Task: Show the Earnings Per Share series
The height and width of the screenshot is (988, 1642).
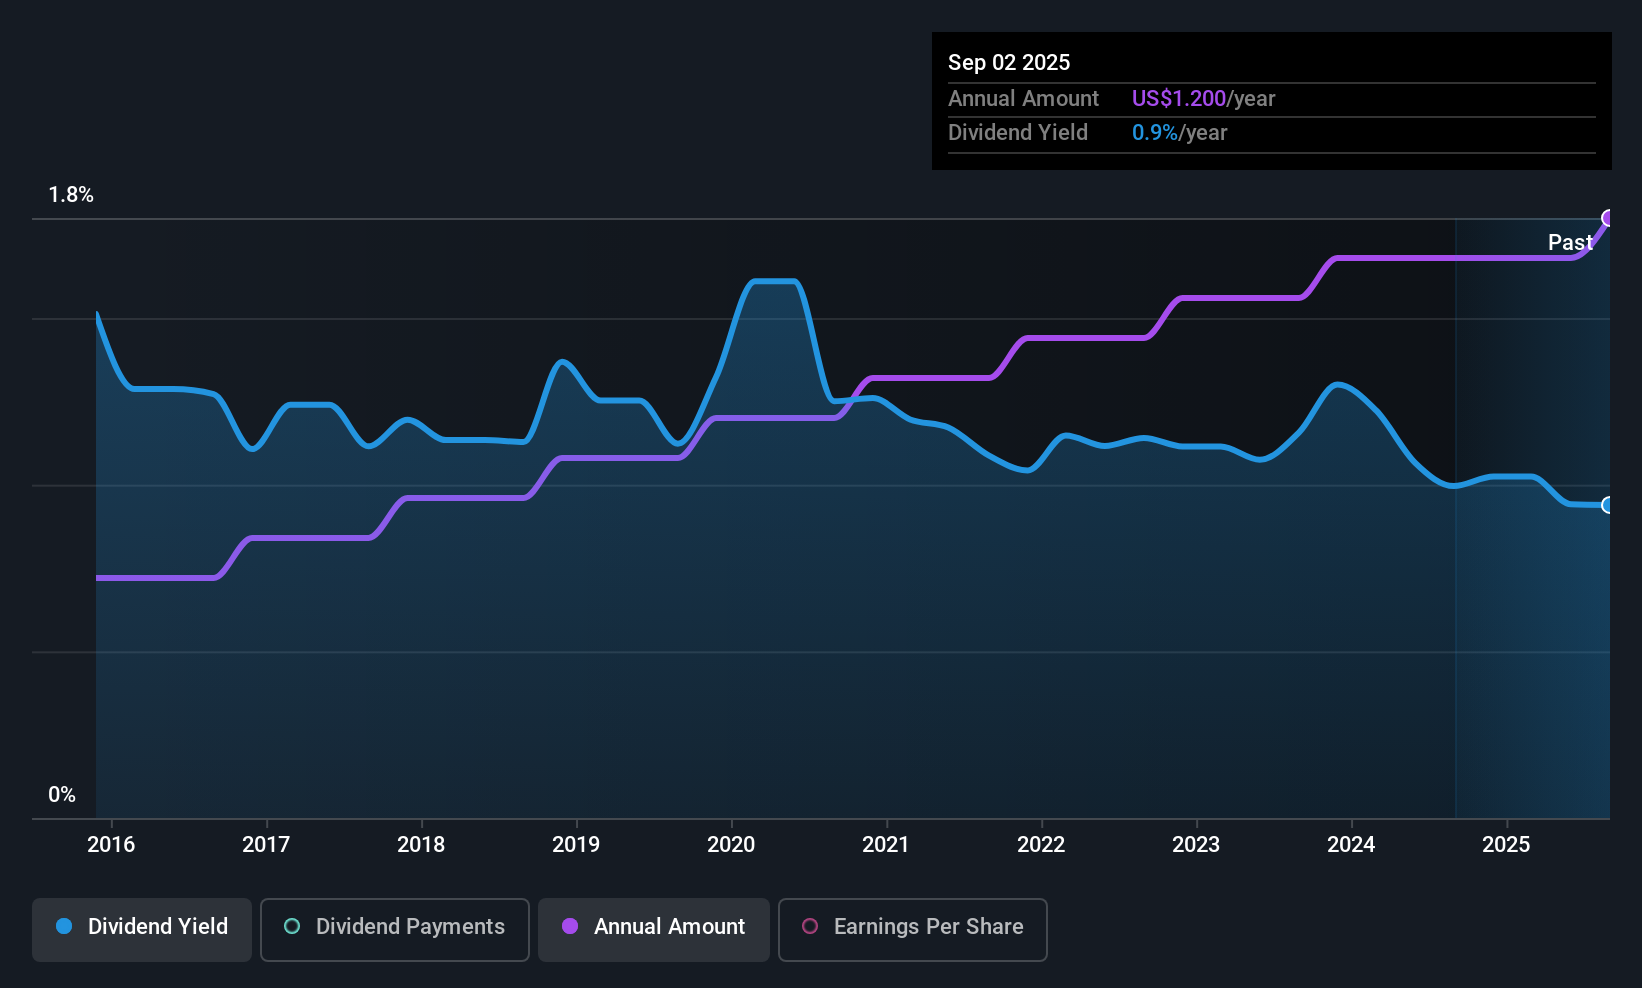Action: [x=912, y=929]
